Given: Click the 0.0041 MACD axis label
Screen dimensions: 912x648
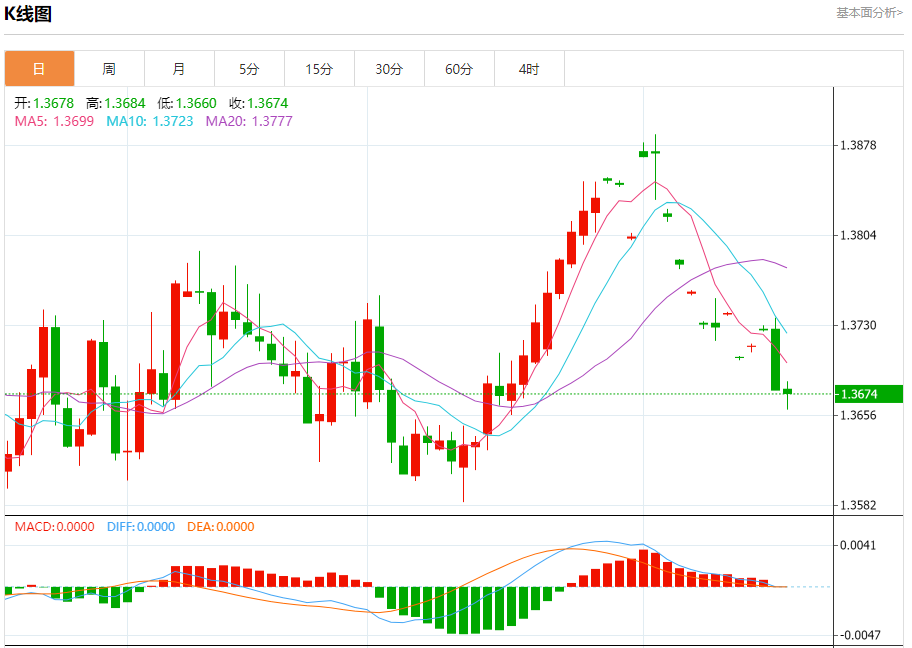Looking at the screenshot, I should [x=858, y=546].
